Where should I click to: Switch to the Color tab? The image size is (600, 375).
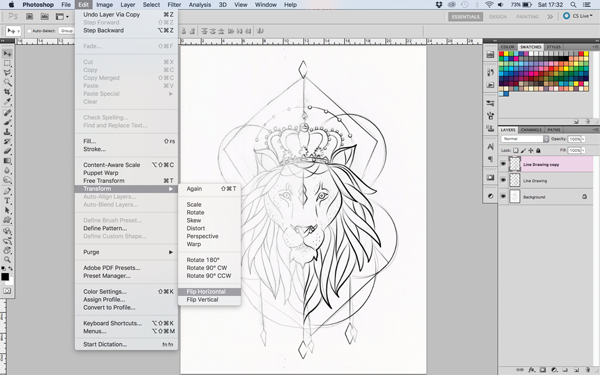click(508, 47)
